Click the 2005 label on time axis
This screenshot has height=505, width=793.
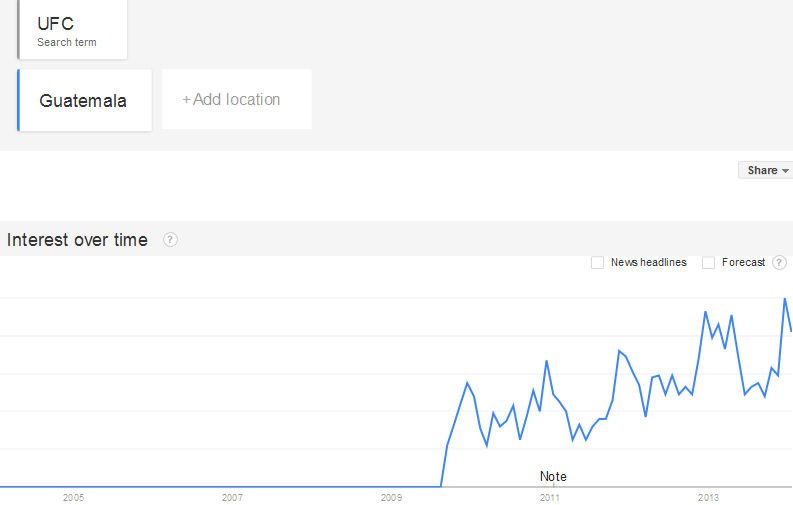pos(73,497)
